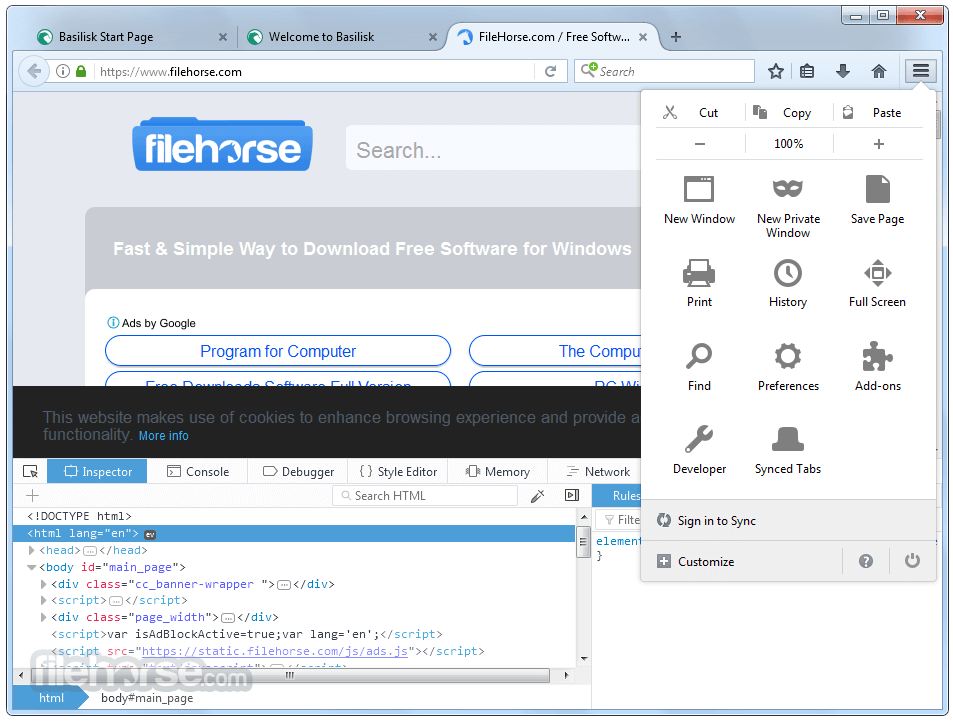Open a new tab
Viewport: 953px width, 722px height.
pyautogui.click(x=675, y=37)
